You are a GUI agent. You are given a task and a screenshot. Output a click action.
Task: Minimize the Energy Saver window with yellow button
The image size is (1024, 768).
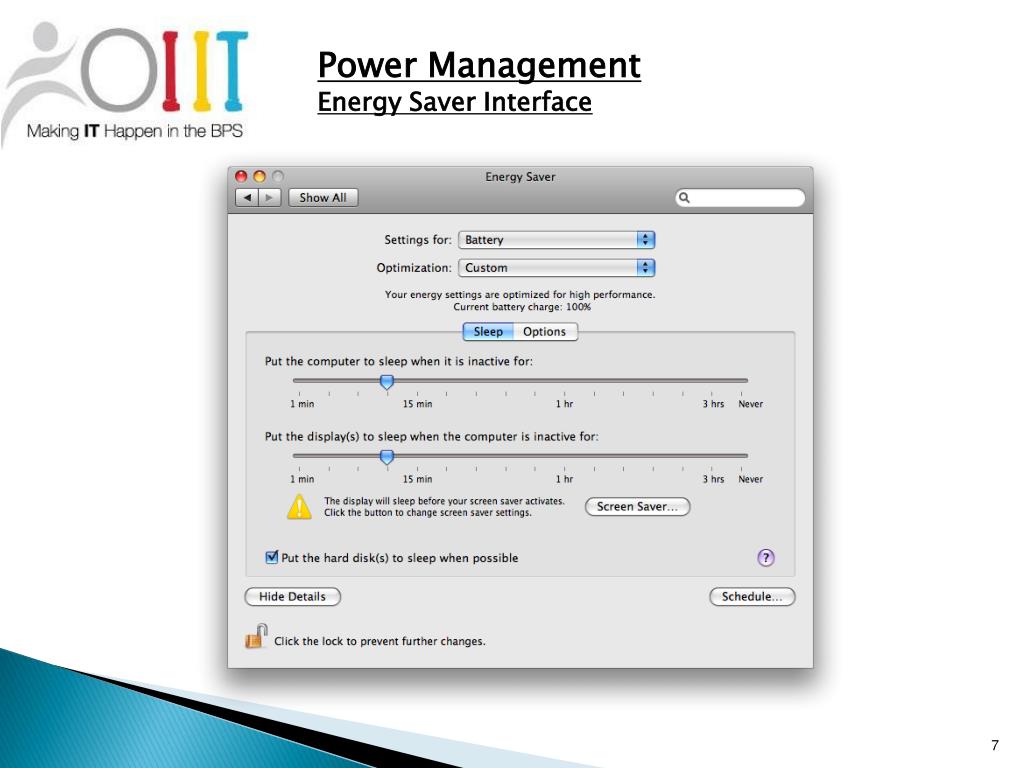click(259, 176)
